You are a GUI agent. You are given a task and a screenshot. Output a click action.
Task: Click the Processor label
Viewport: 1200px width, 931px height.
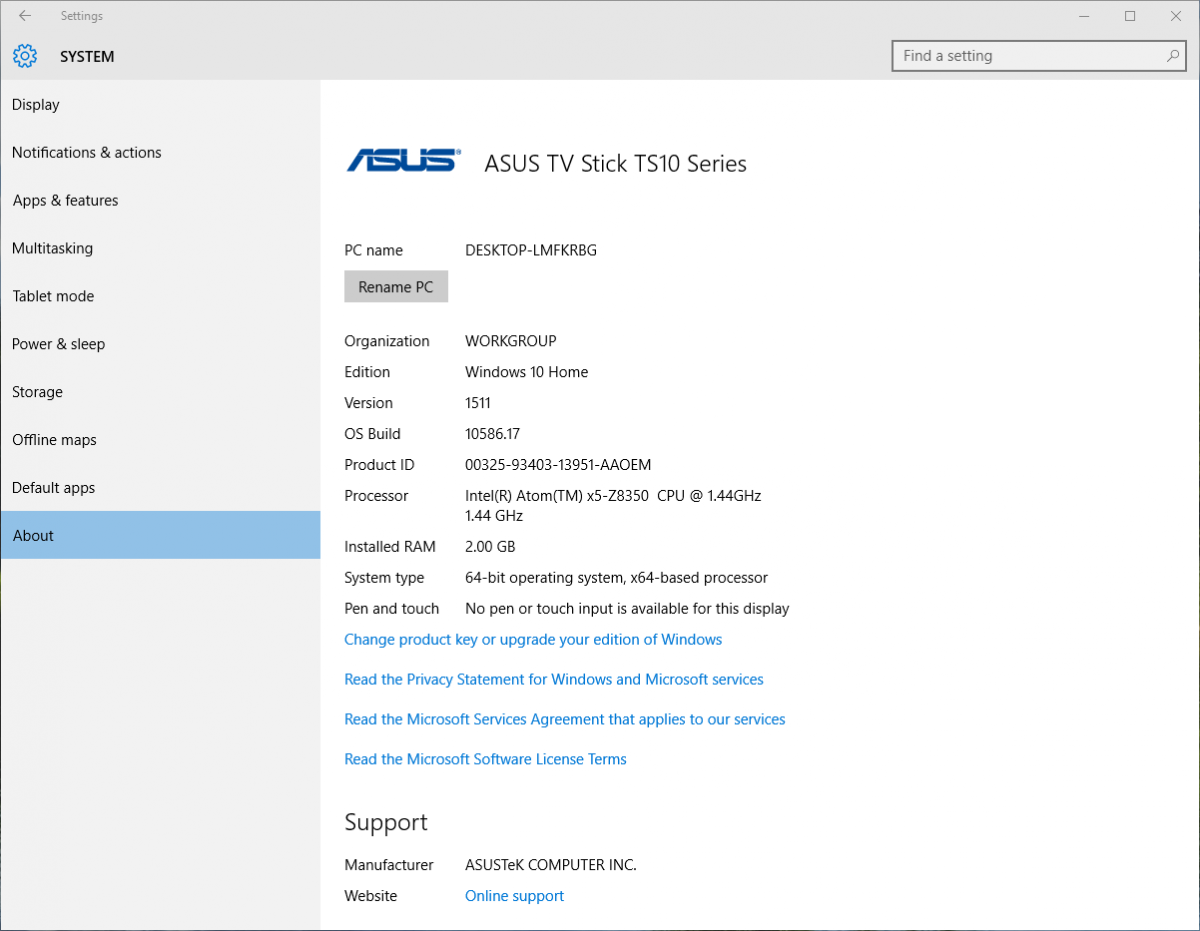376,496
